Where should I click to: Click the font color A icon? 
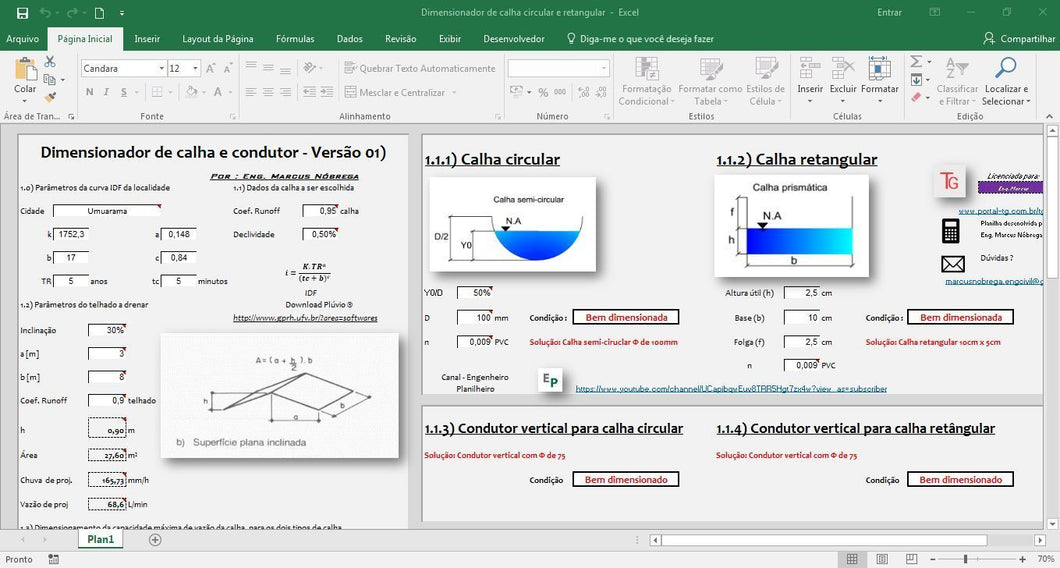(x=218, y=92)
